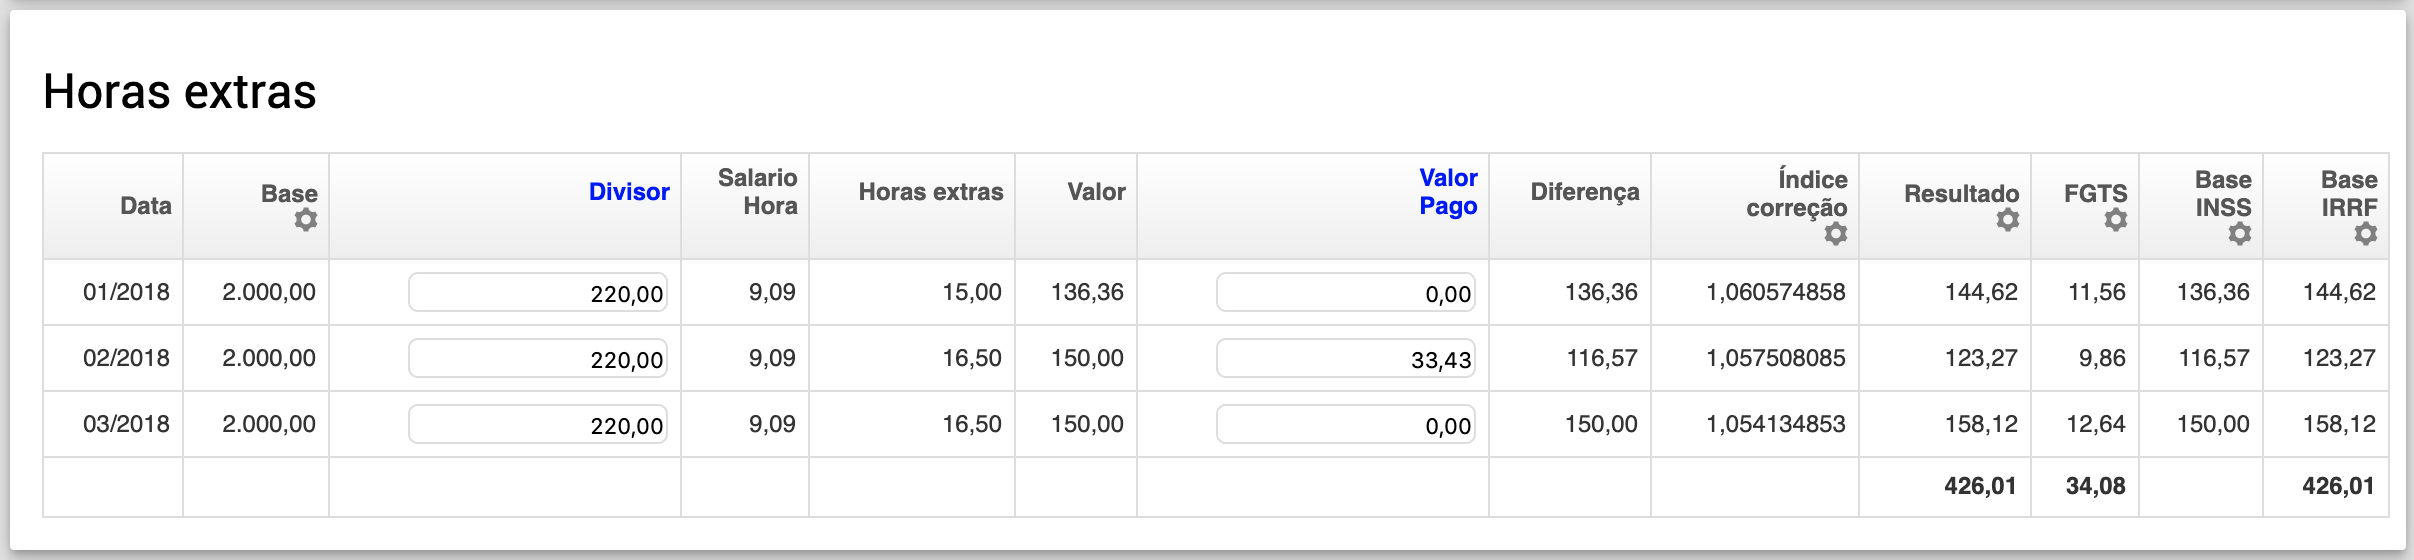Click the Base INSS gear icon

(2239, 234)
